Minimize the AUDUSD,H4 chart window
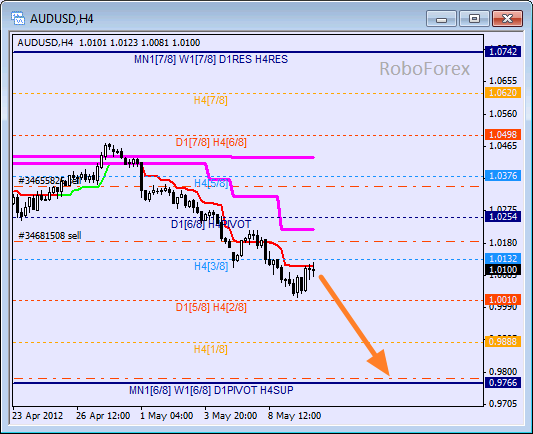This screenshot has height=434, width=533. 441,19
